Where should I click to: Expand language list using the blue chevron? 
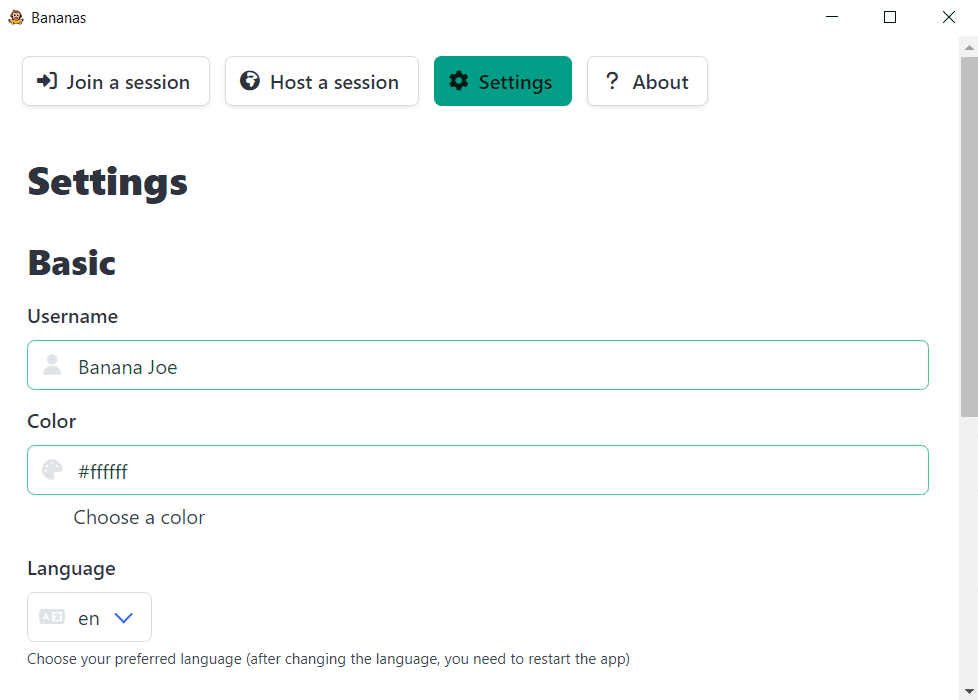pos(124,618)
